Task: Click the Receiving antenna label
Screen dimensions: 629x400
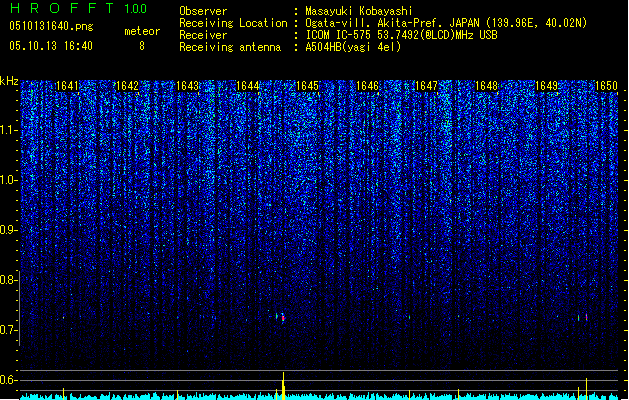Action: [230, 47]
